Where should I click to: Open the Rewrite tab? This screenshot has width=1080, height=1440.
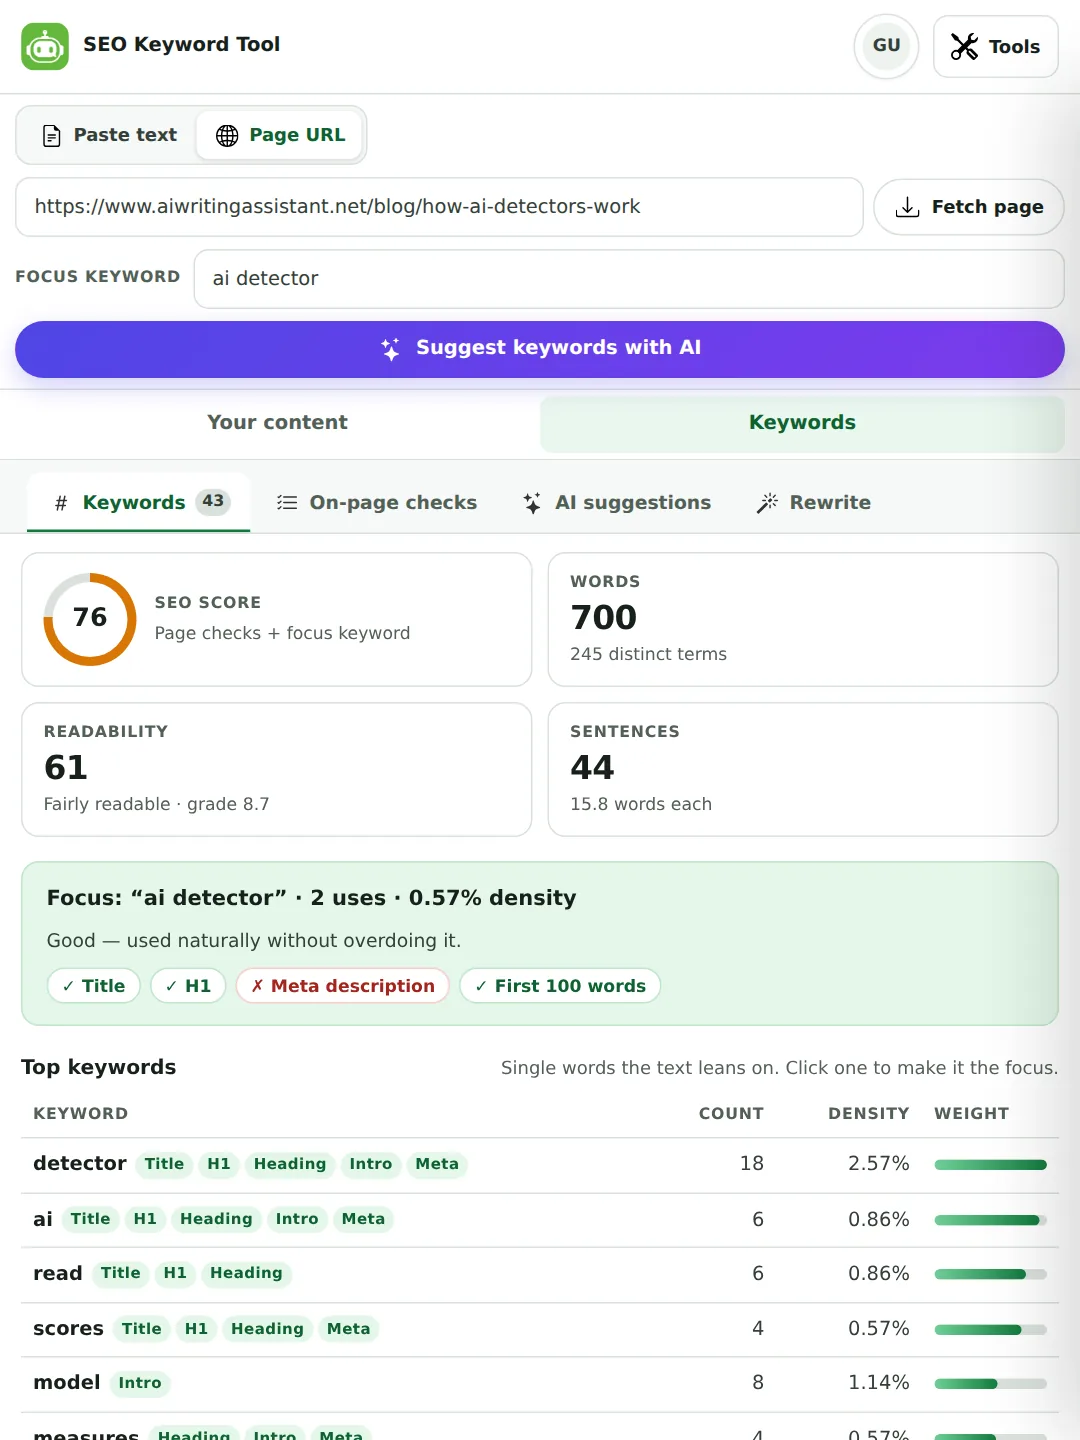814,502
